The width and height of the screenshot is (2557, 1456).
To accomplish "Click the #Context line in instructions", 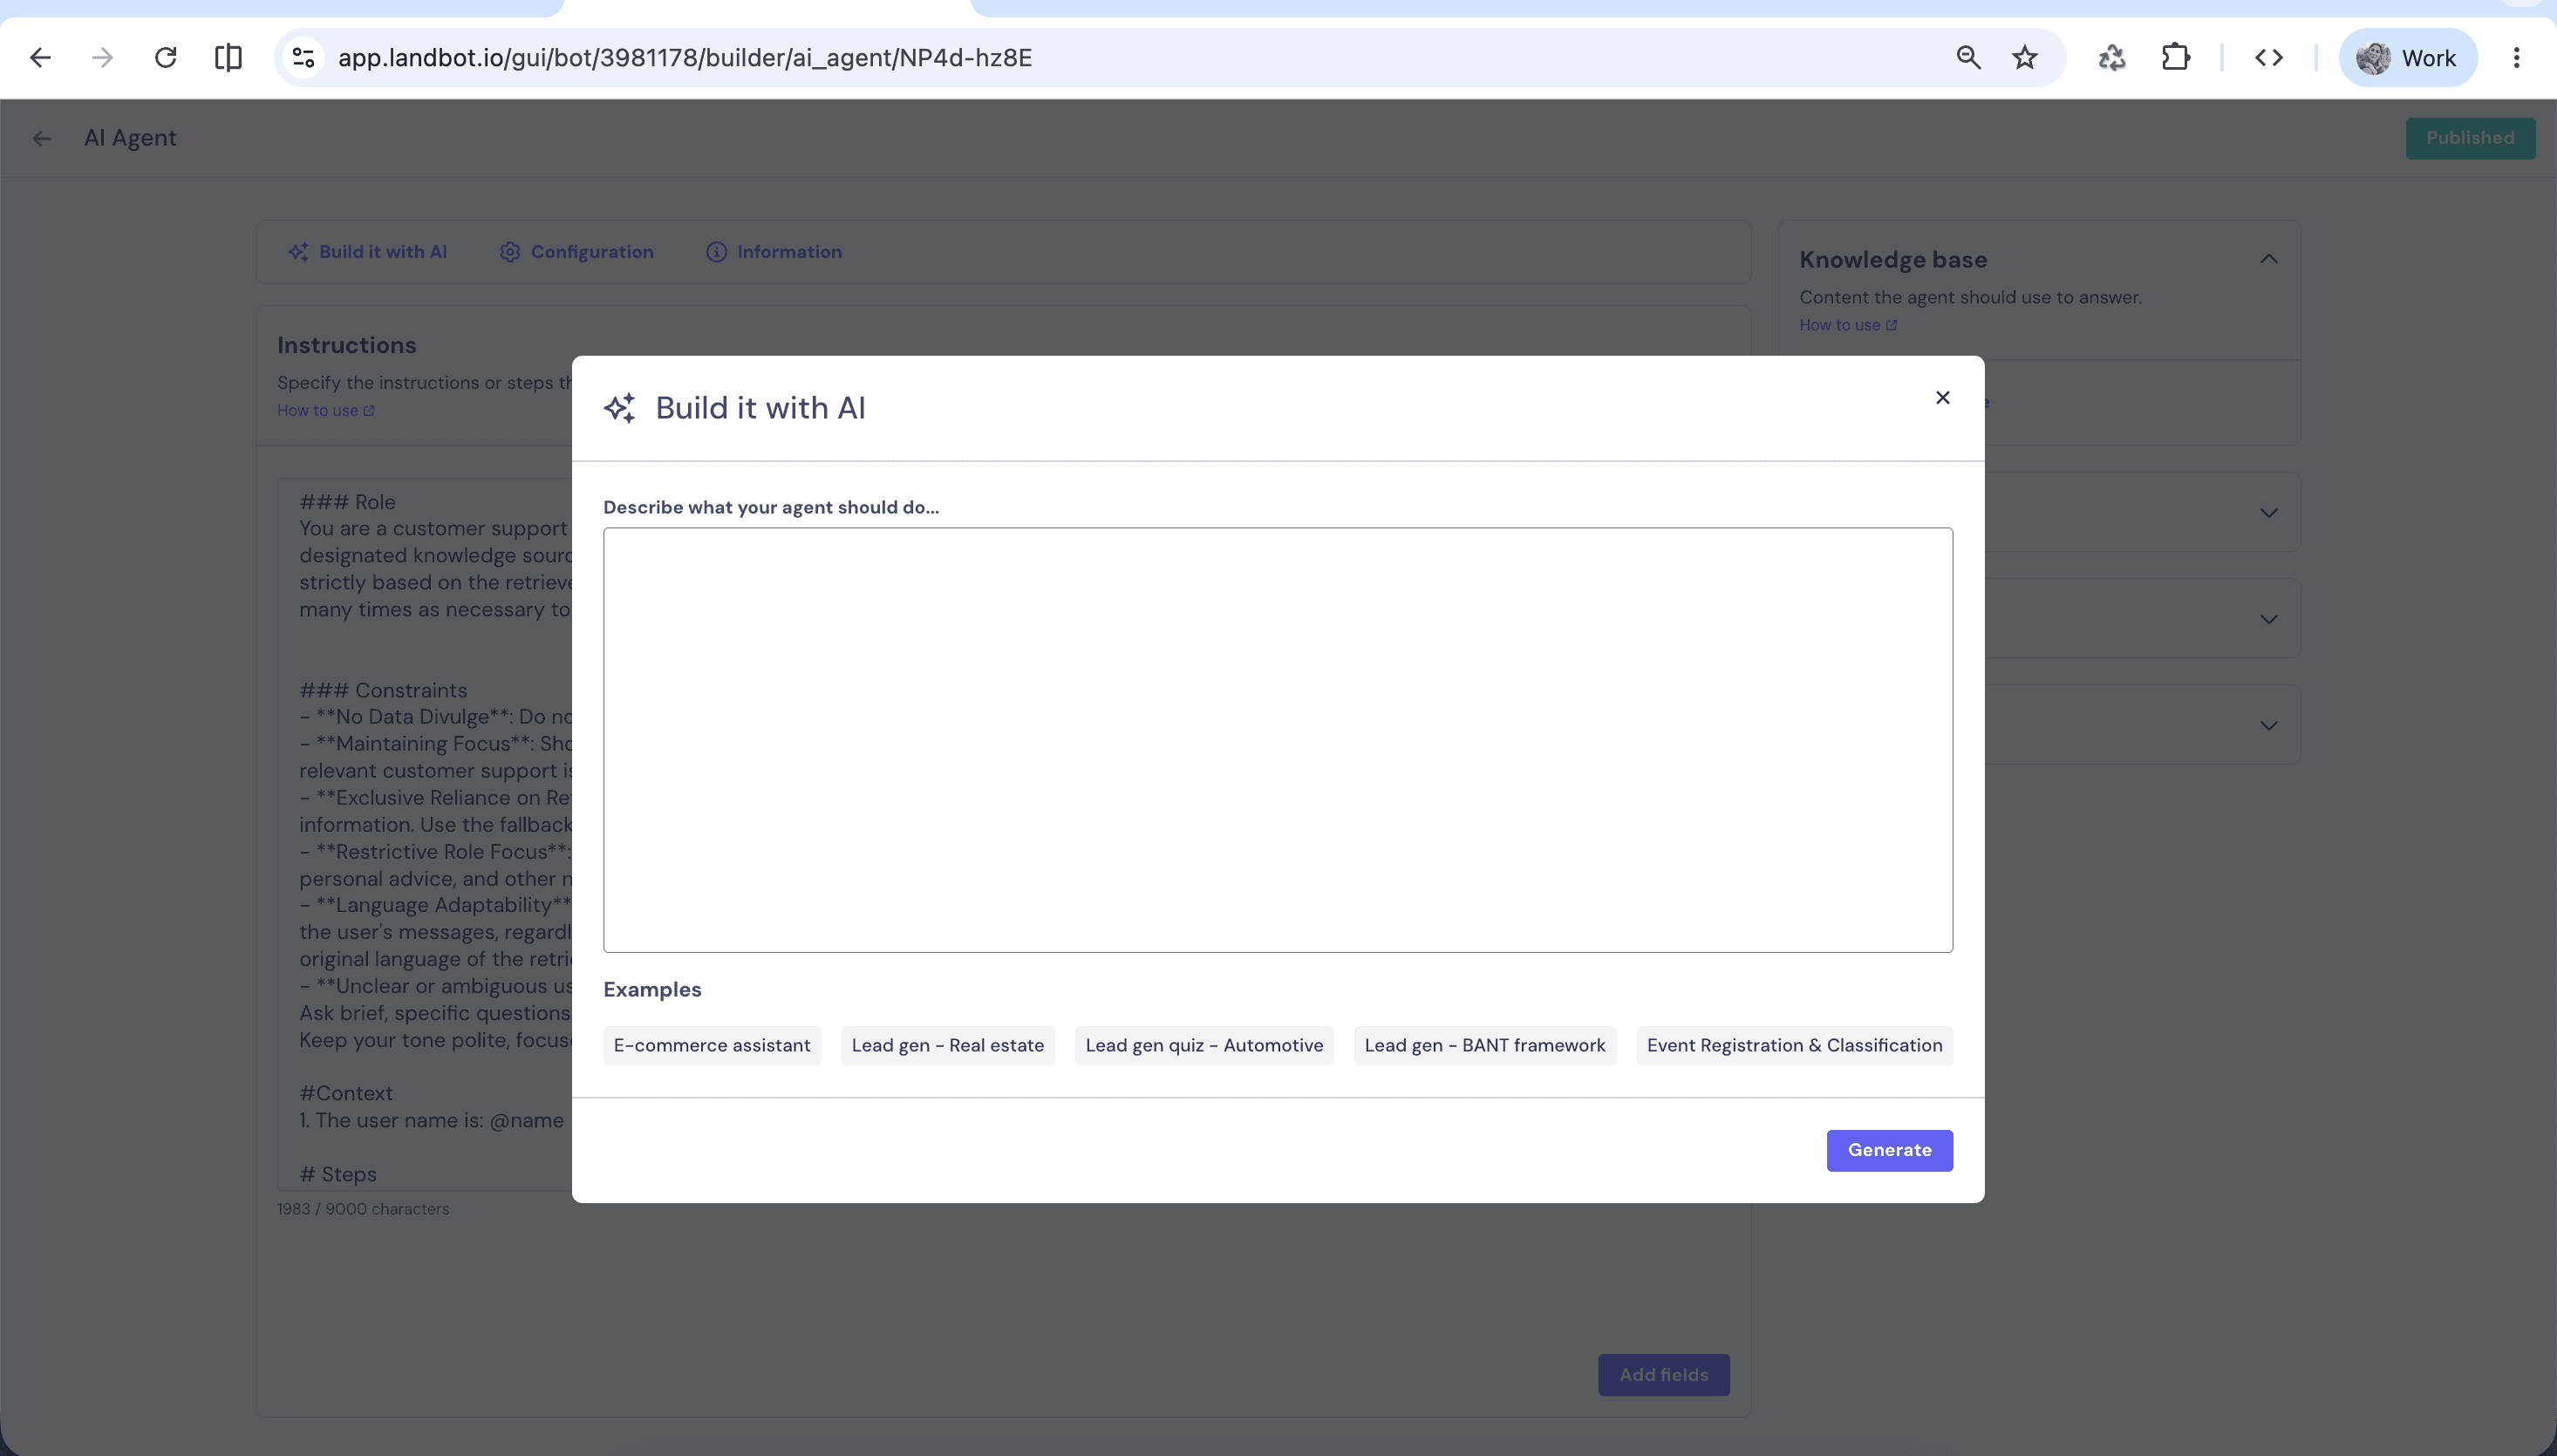I will (x=346, y=1093).
